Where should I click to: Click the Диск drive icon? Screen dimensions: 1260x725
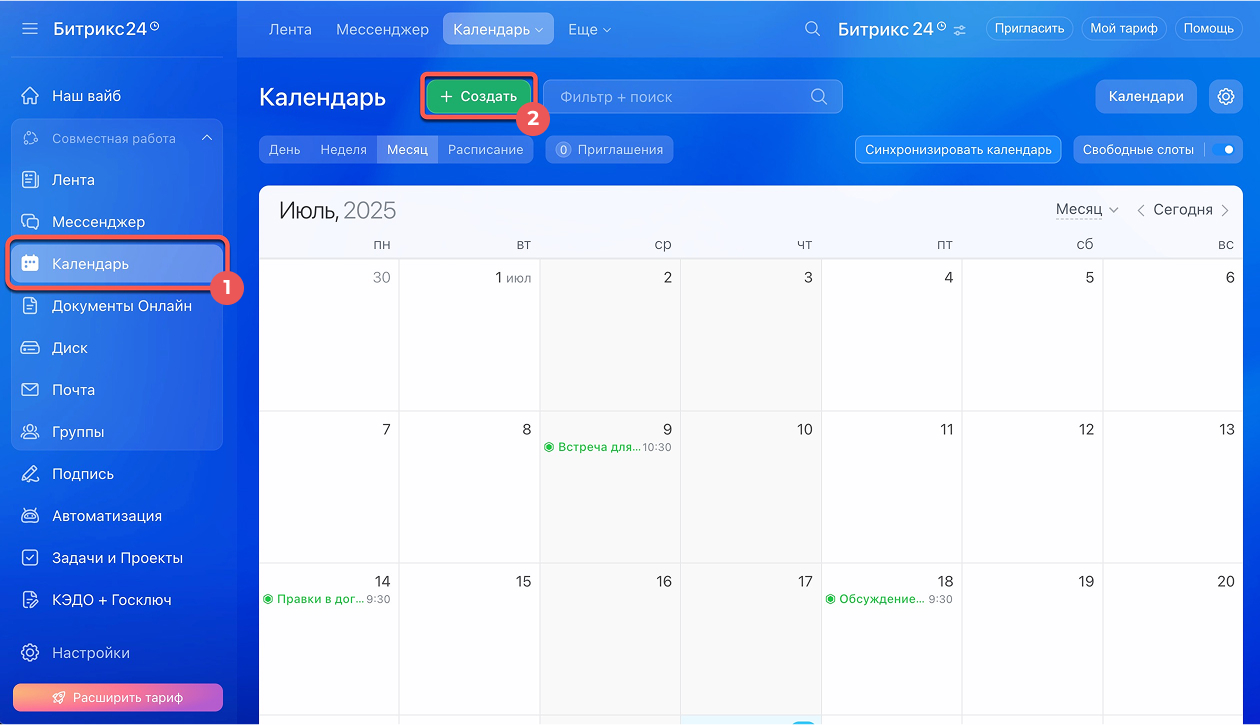pos(30,348)
